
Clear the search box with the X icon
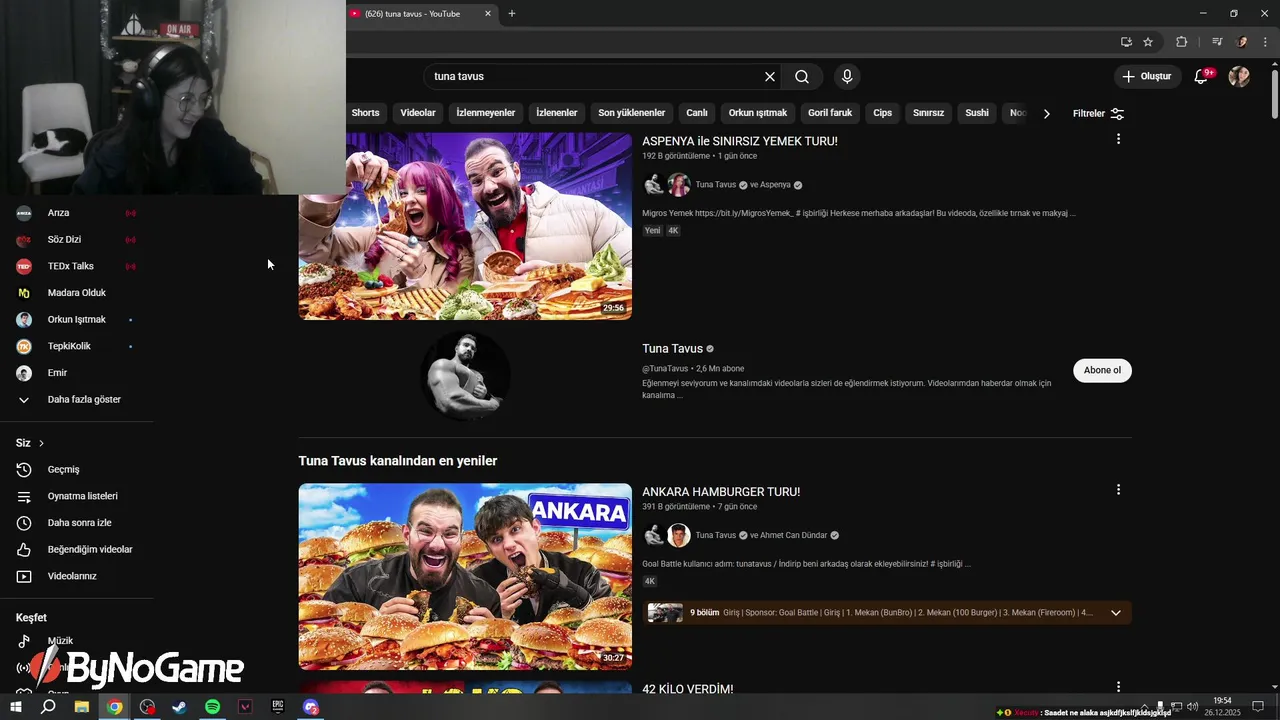770,77
